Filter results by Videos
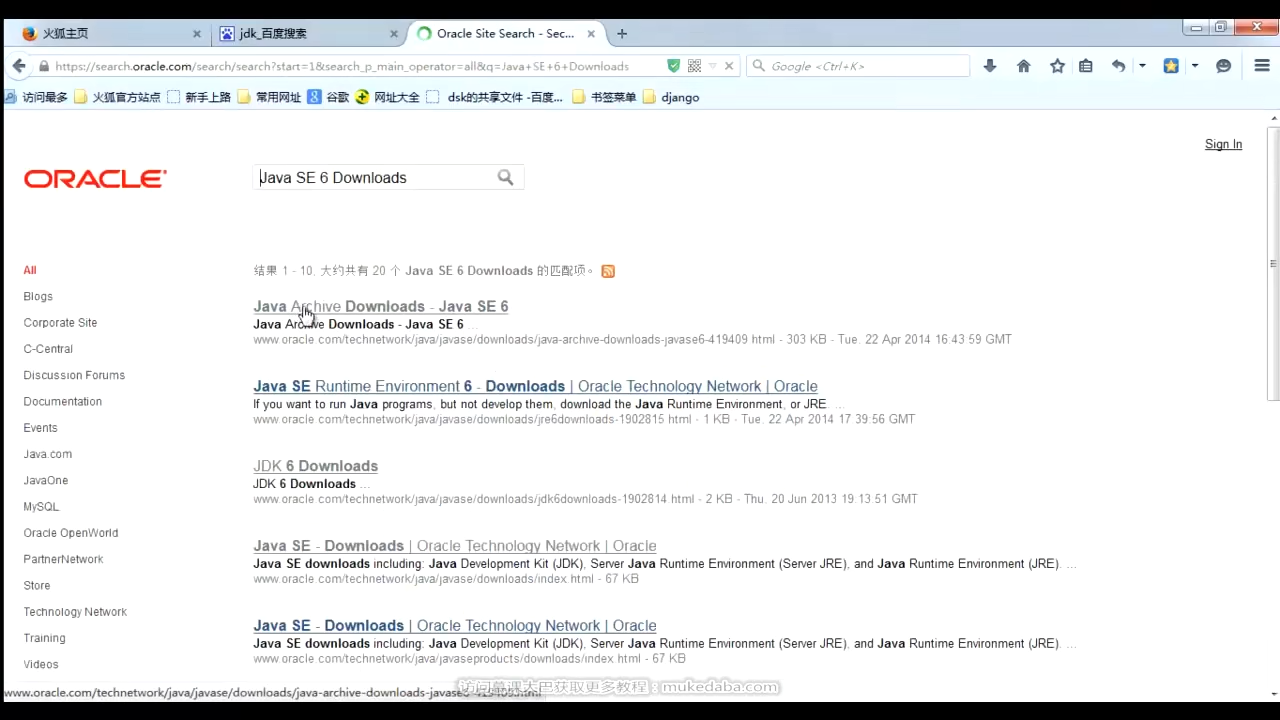The height and width of the screenshot is (720, 1280). tap(41, 664)
